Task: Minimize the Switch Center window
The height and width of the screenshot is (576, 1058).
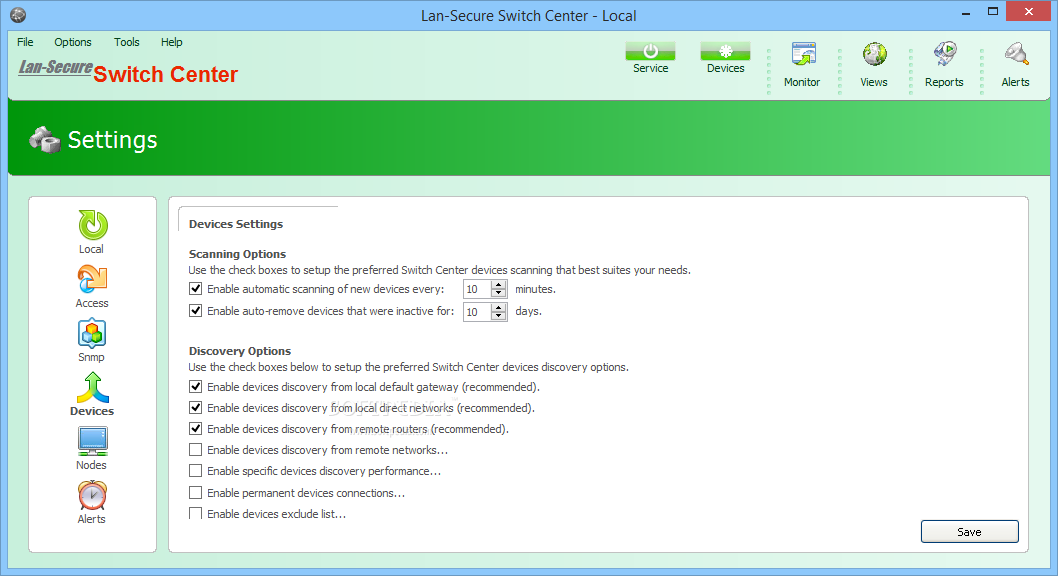Action: (966, 13)
